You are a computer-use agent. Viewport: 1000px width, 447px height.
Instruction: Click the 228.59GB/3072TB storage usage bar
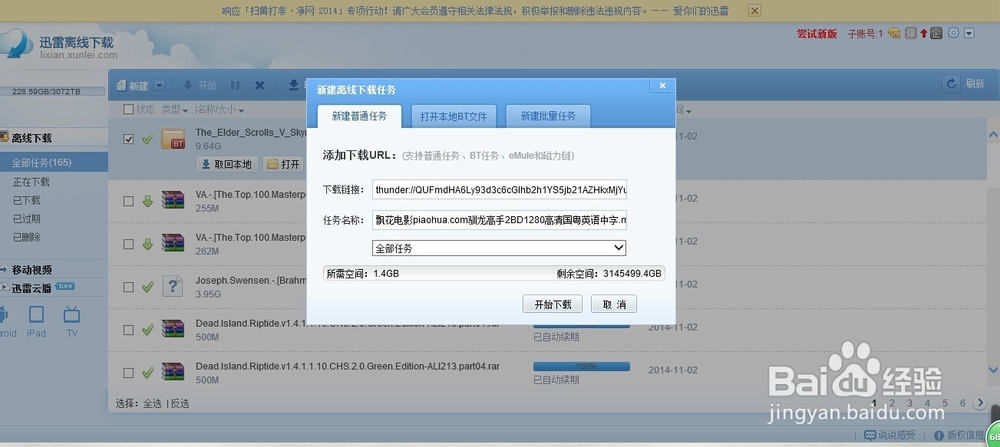(52, 92)
